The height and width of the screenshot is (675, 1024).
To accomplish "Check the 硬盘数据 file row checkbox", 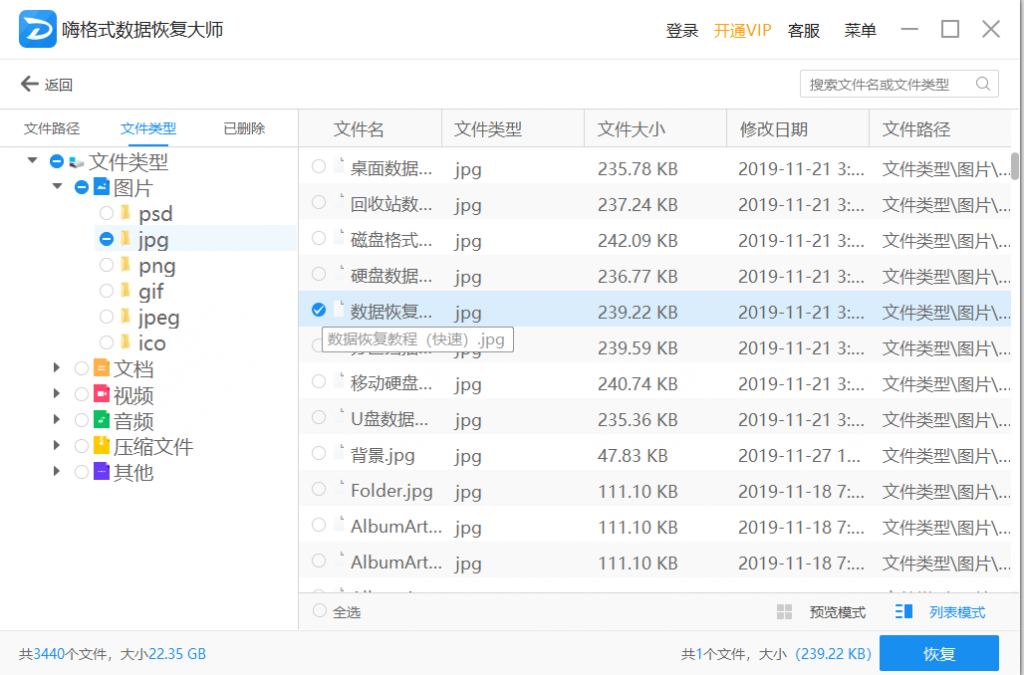I will 319,274.
